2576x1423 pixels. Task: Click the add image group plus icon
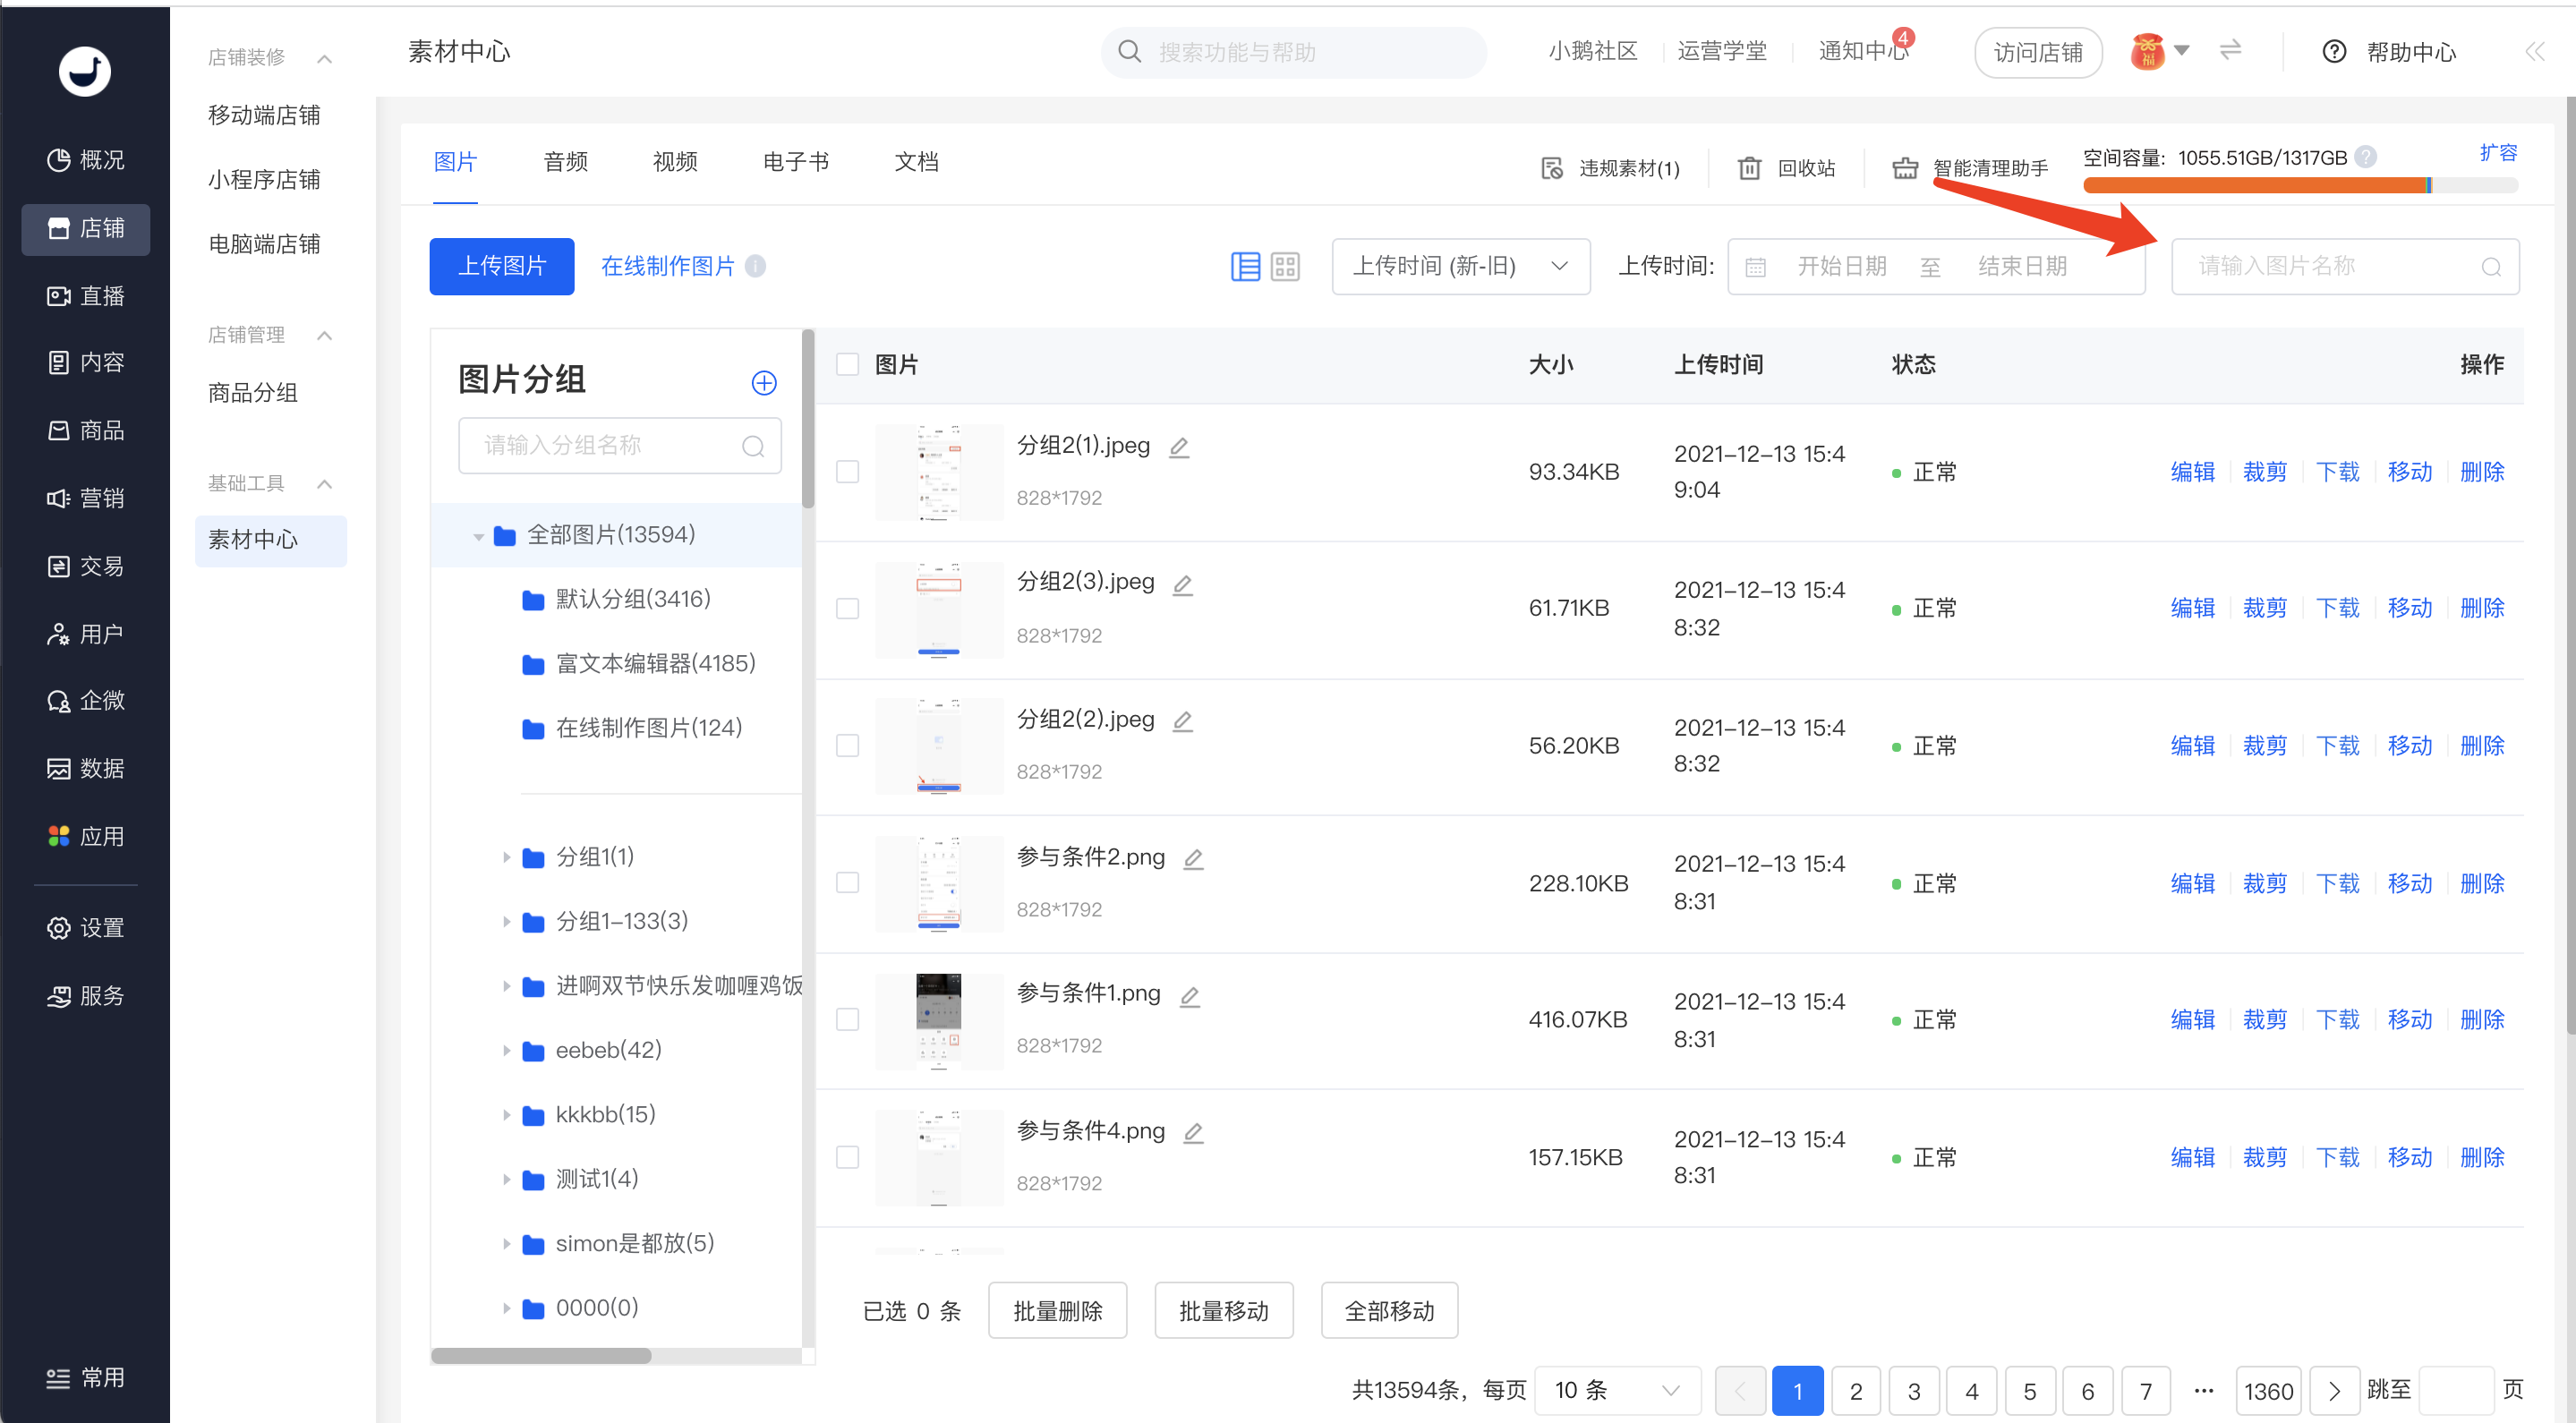pos(764,383)
